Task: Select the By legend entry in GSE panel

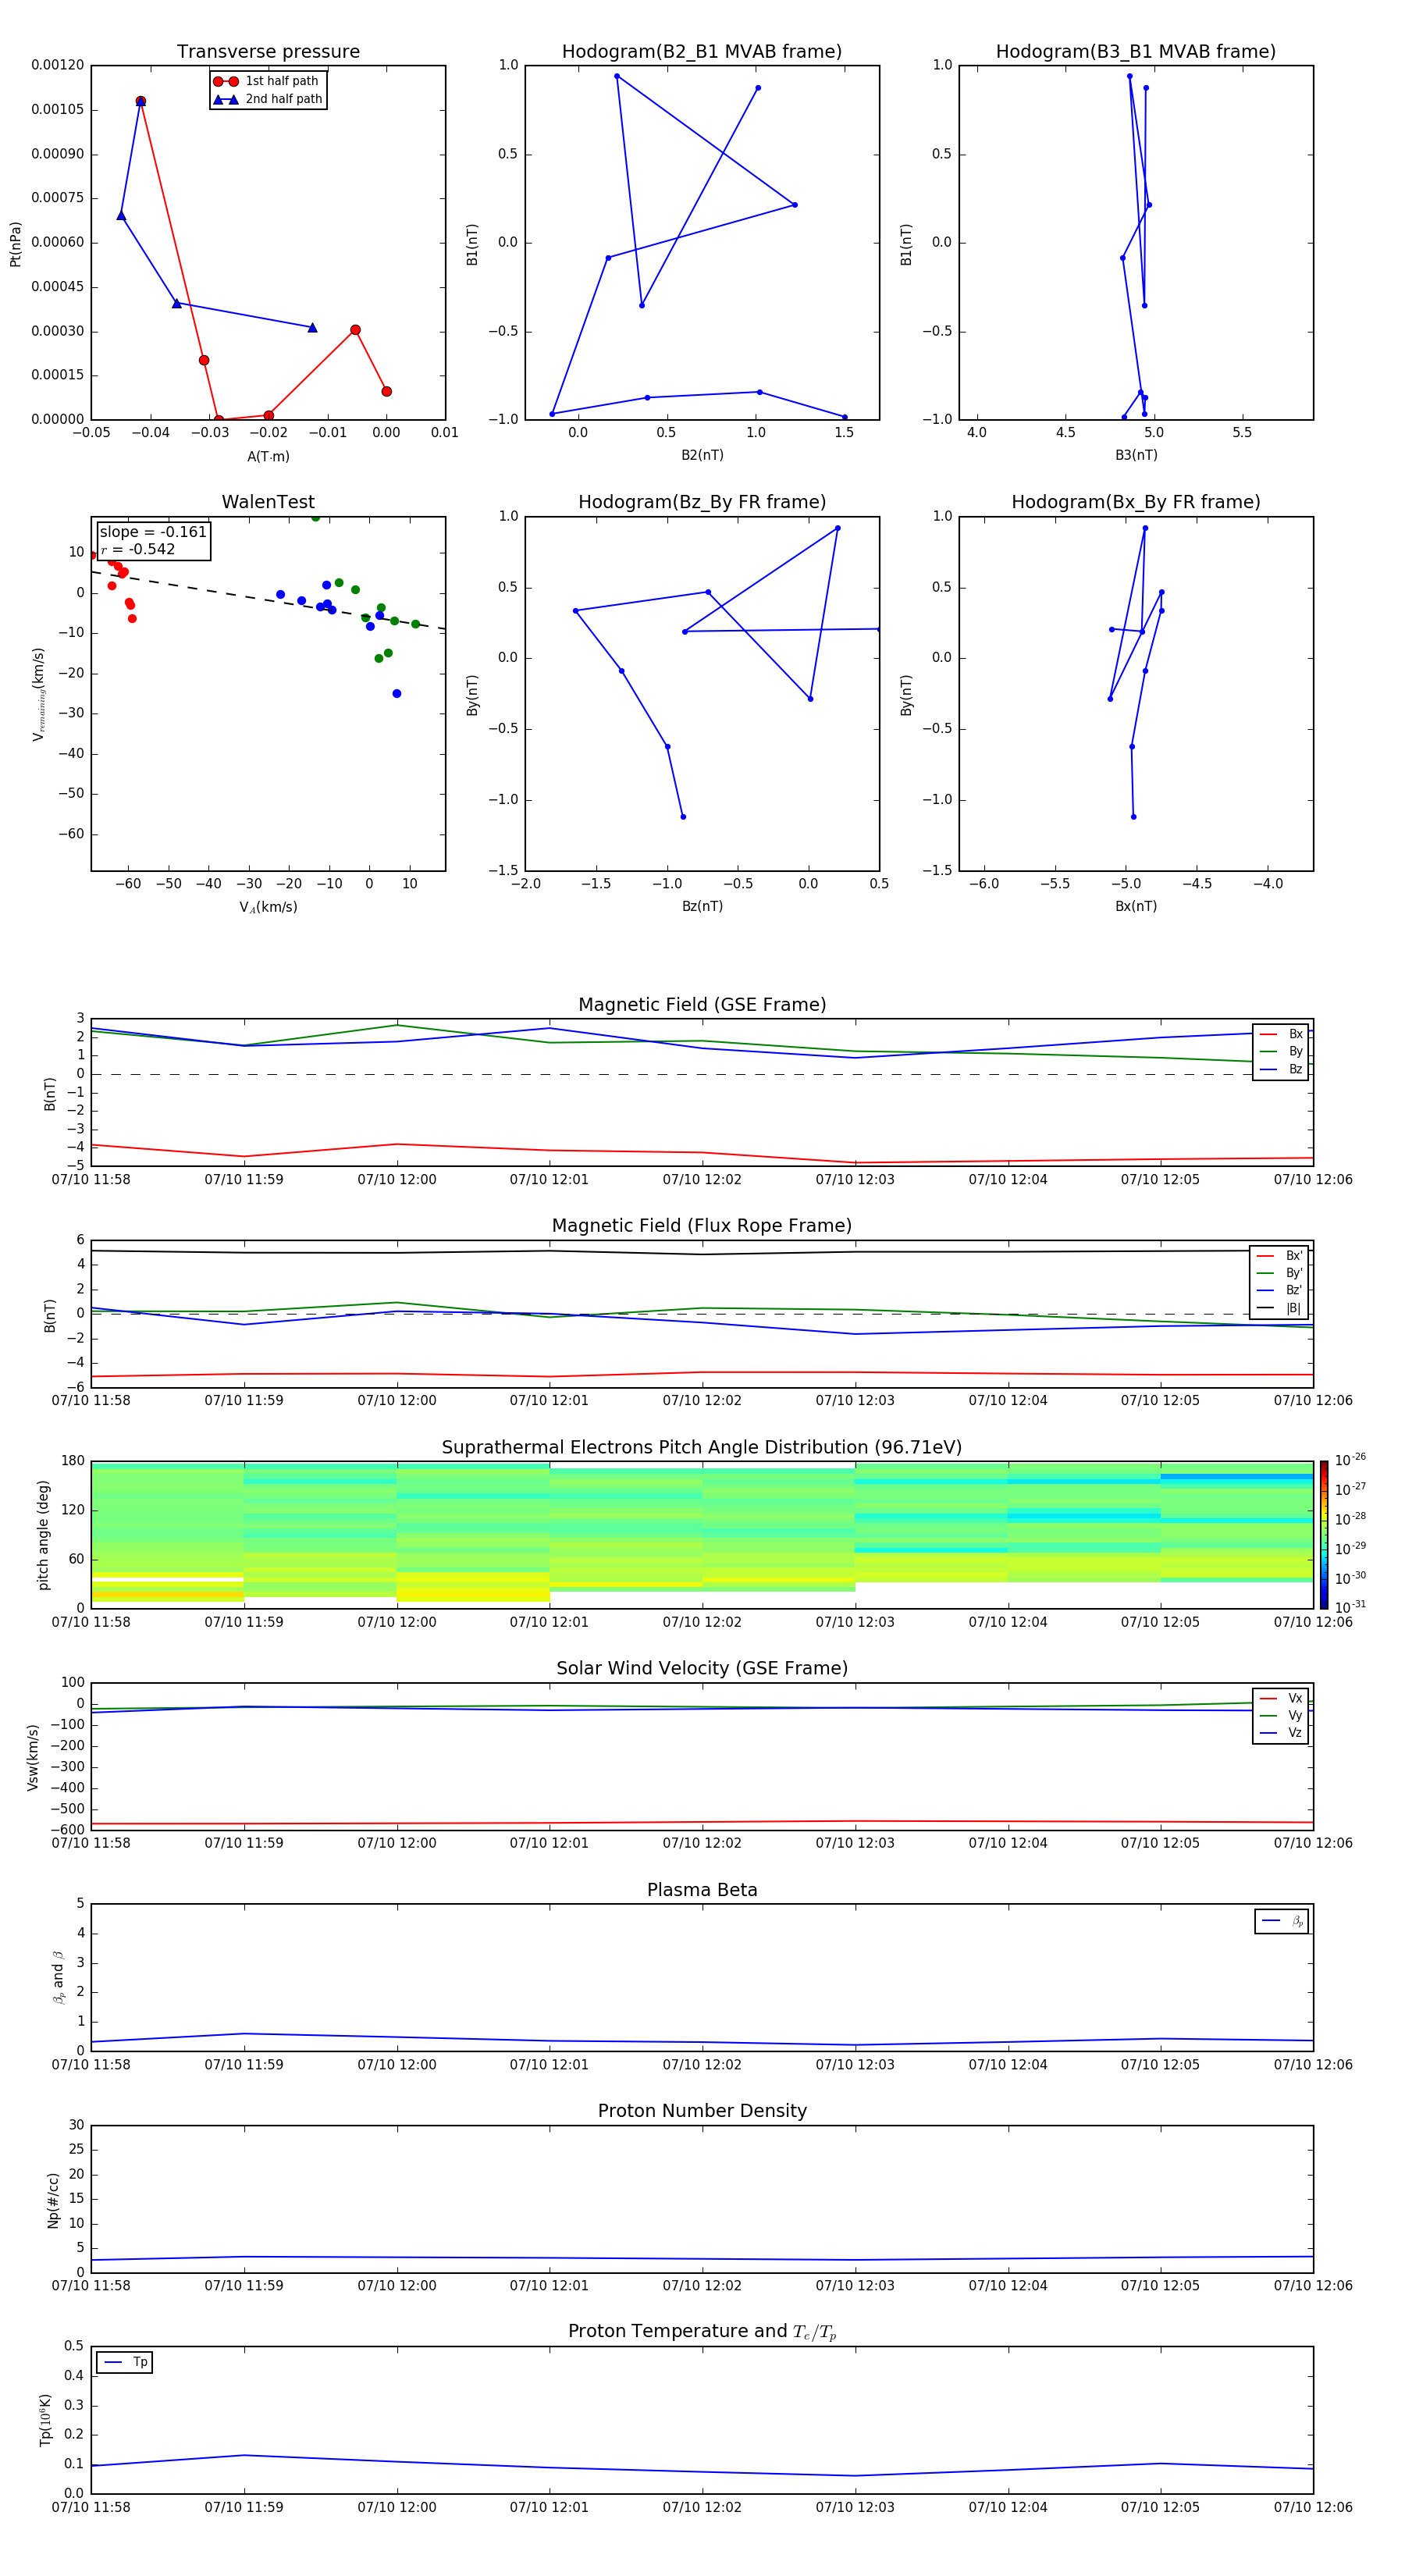Action: [x=1281, y=1051]
